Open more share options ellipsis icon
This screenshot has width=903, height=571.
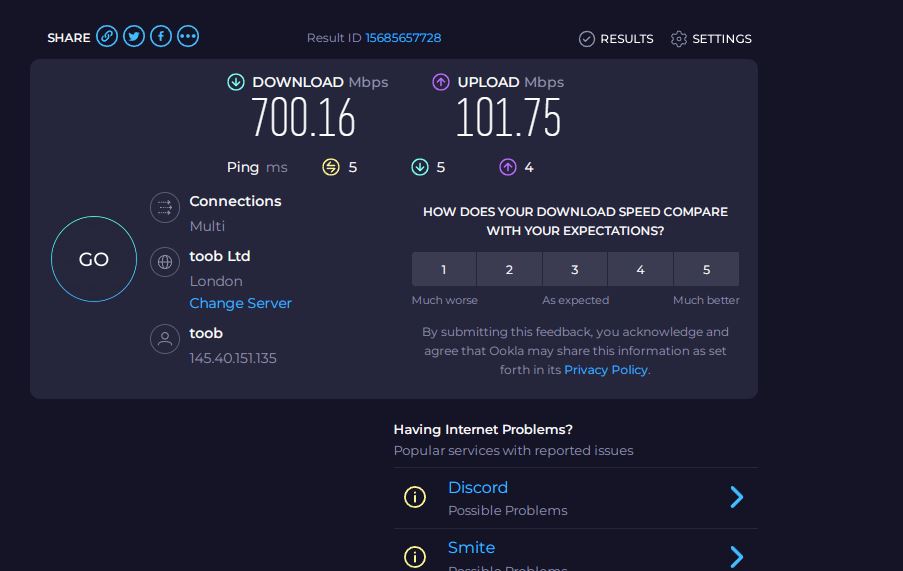(188, 36)
